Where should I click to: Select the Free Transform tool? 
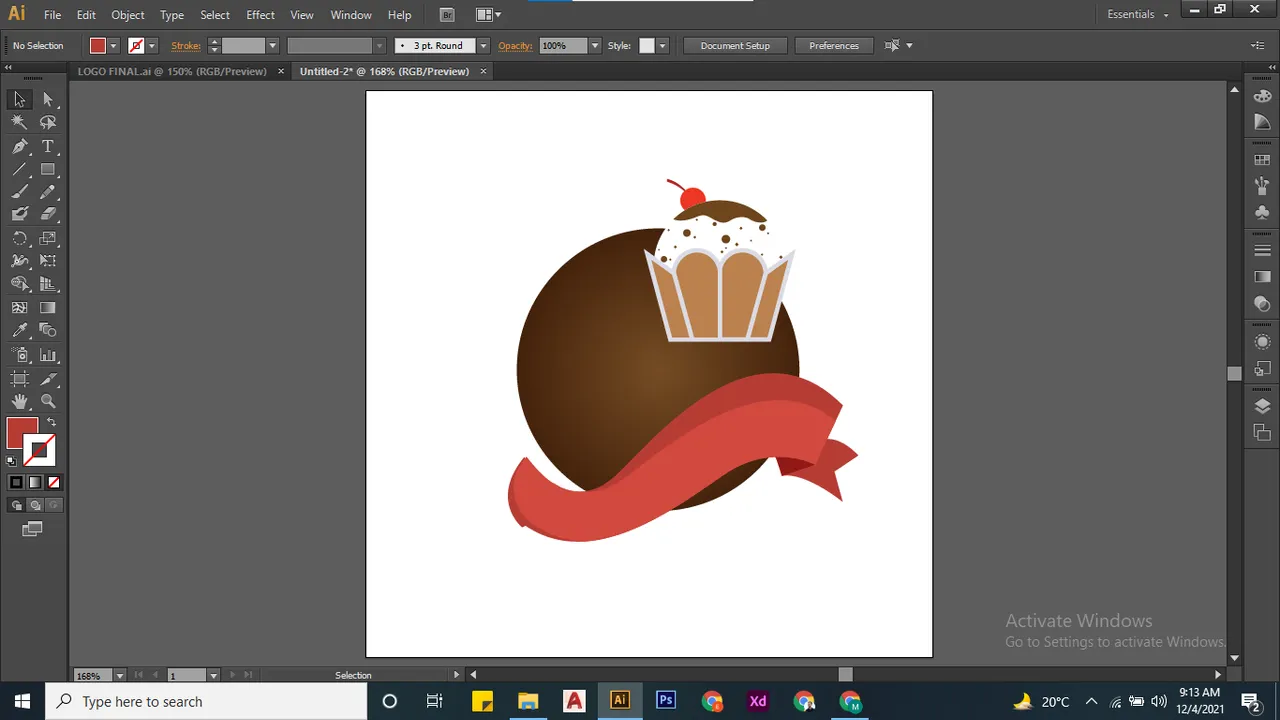[x=48, y=261]
